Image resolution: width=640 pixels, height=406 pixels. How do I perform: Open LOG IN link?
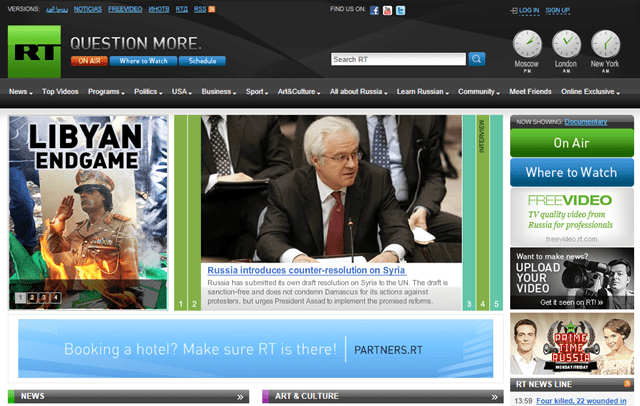(x=529, y=11)
